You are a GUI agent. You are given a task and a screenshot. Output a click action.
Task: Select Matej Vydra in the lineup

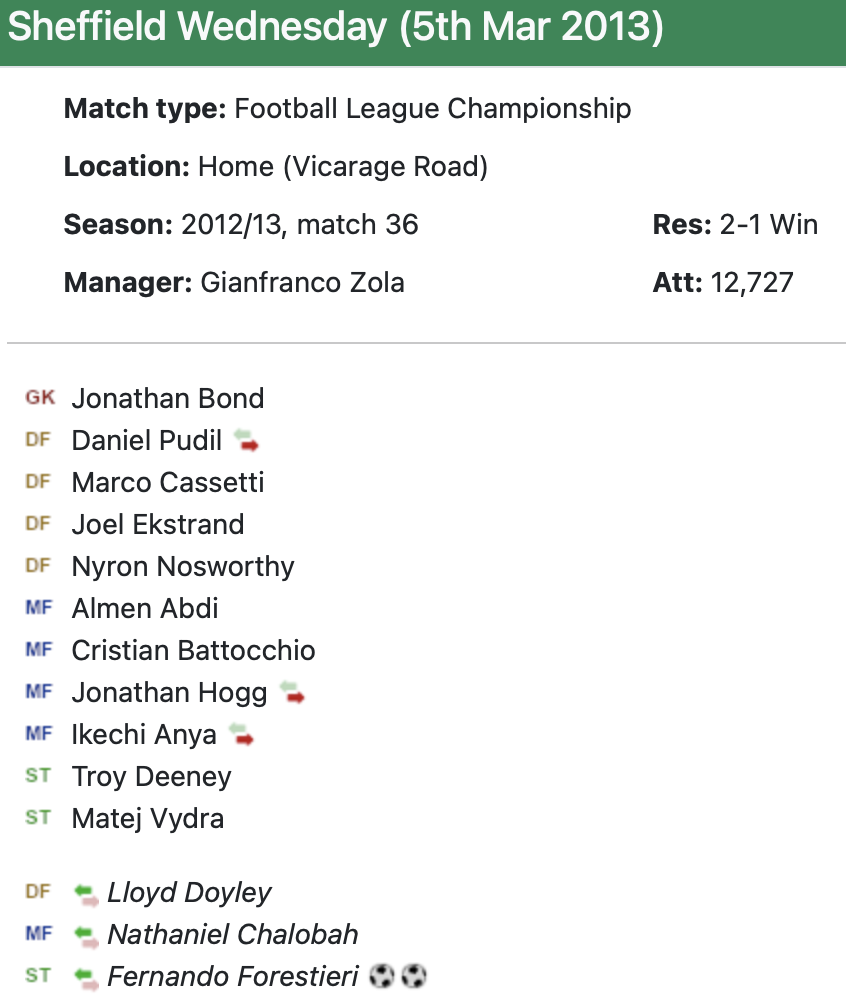148,819
